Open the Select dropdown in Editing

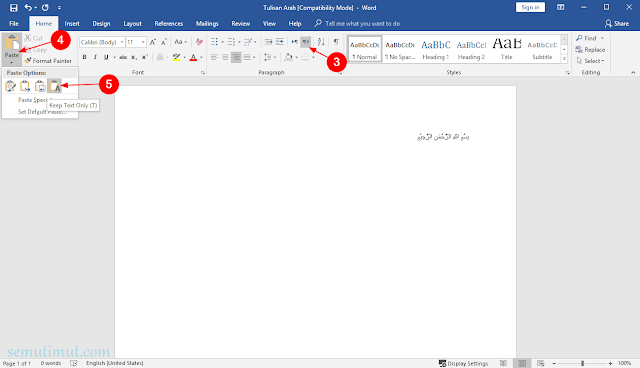pos(591,61)
